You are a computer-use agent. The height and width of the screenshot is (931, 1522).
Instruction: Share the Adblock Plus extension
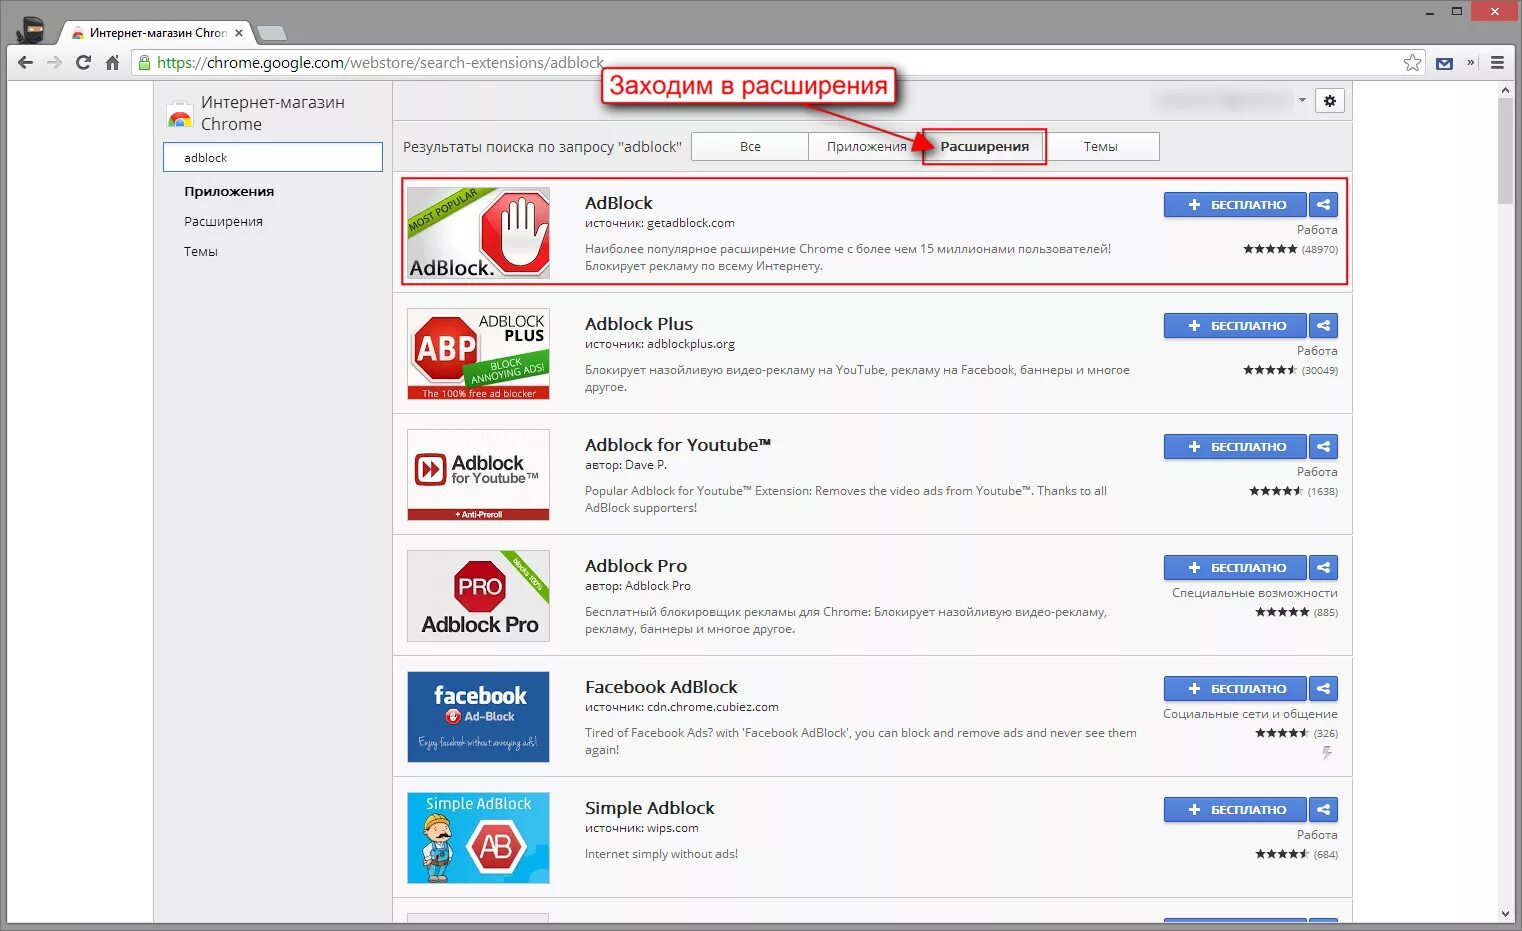[x=1323, y=326]
